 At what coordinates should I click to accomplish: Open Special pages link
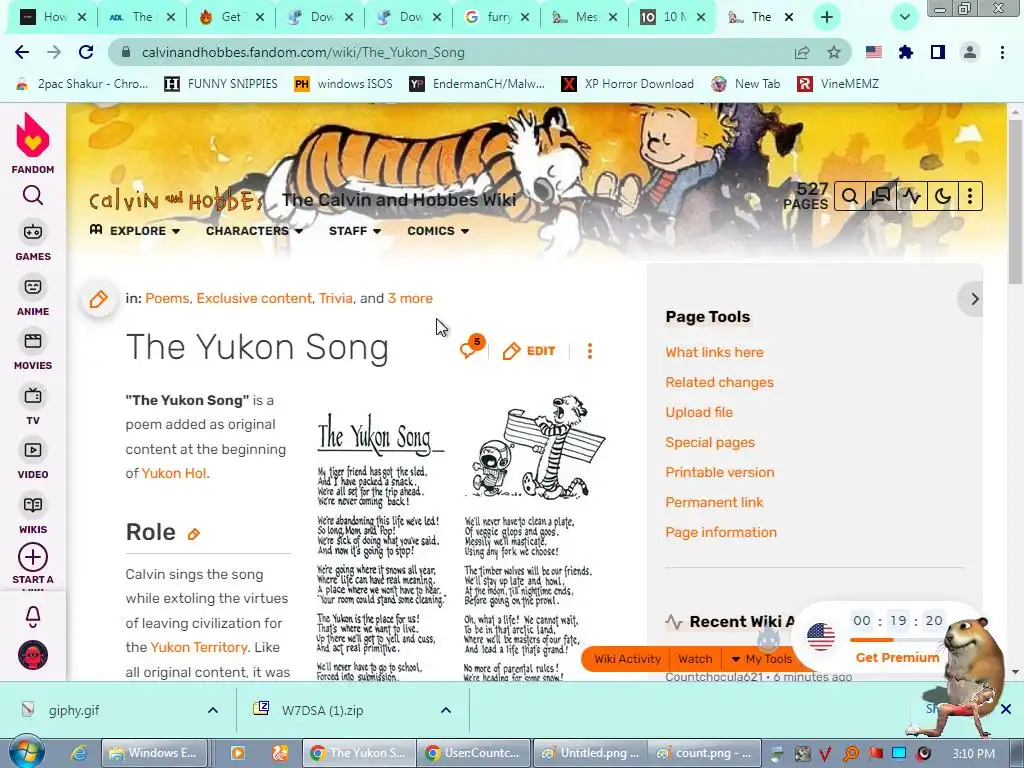[x=710, y=442]
